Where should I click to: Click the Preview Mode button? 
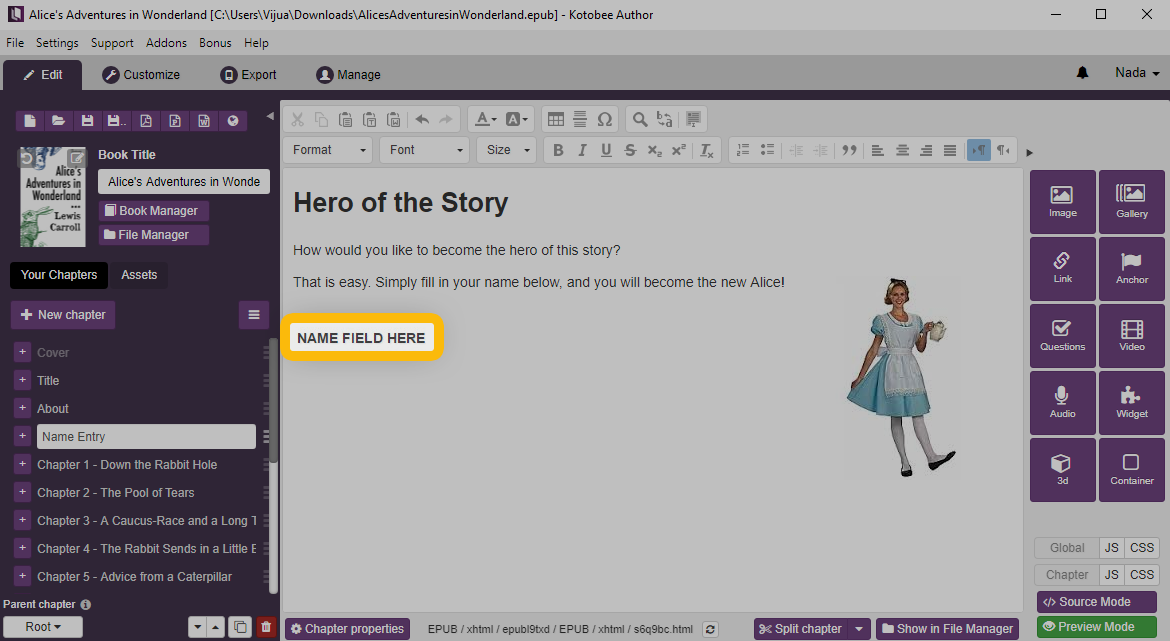[1096, 627]
